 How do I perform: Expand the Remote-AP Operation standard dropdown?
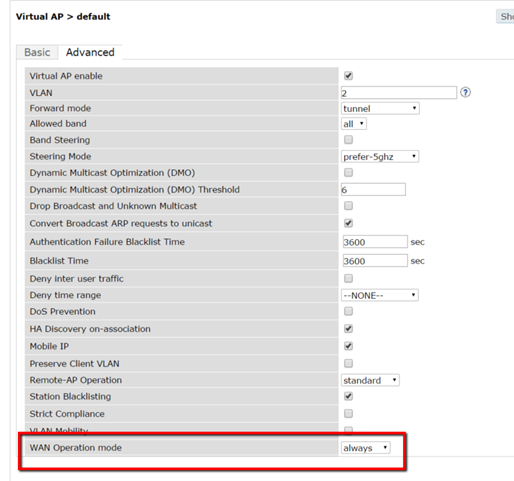click(x=370, y=380)
